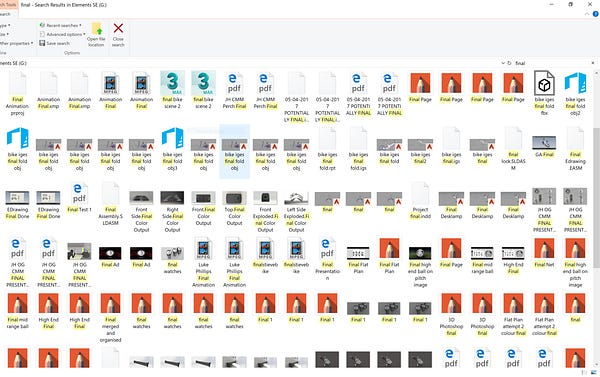Click the red Close search icon

coord(118,34)
